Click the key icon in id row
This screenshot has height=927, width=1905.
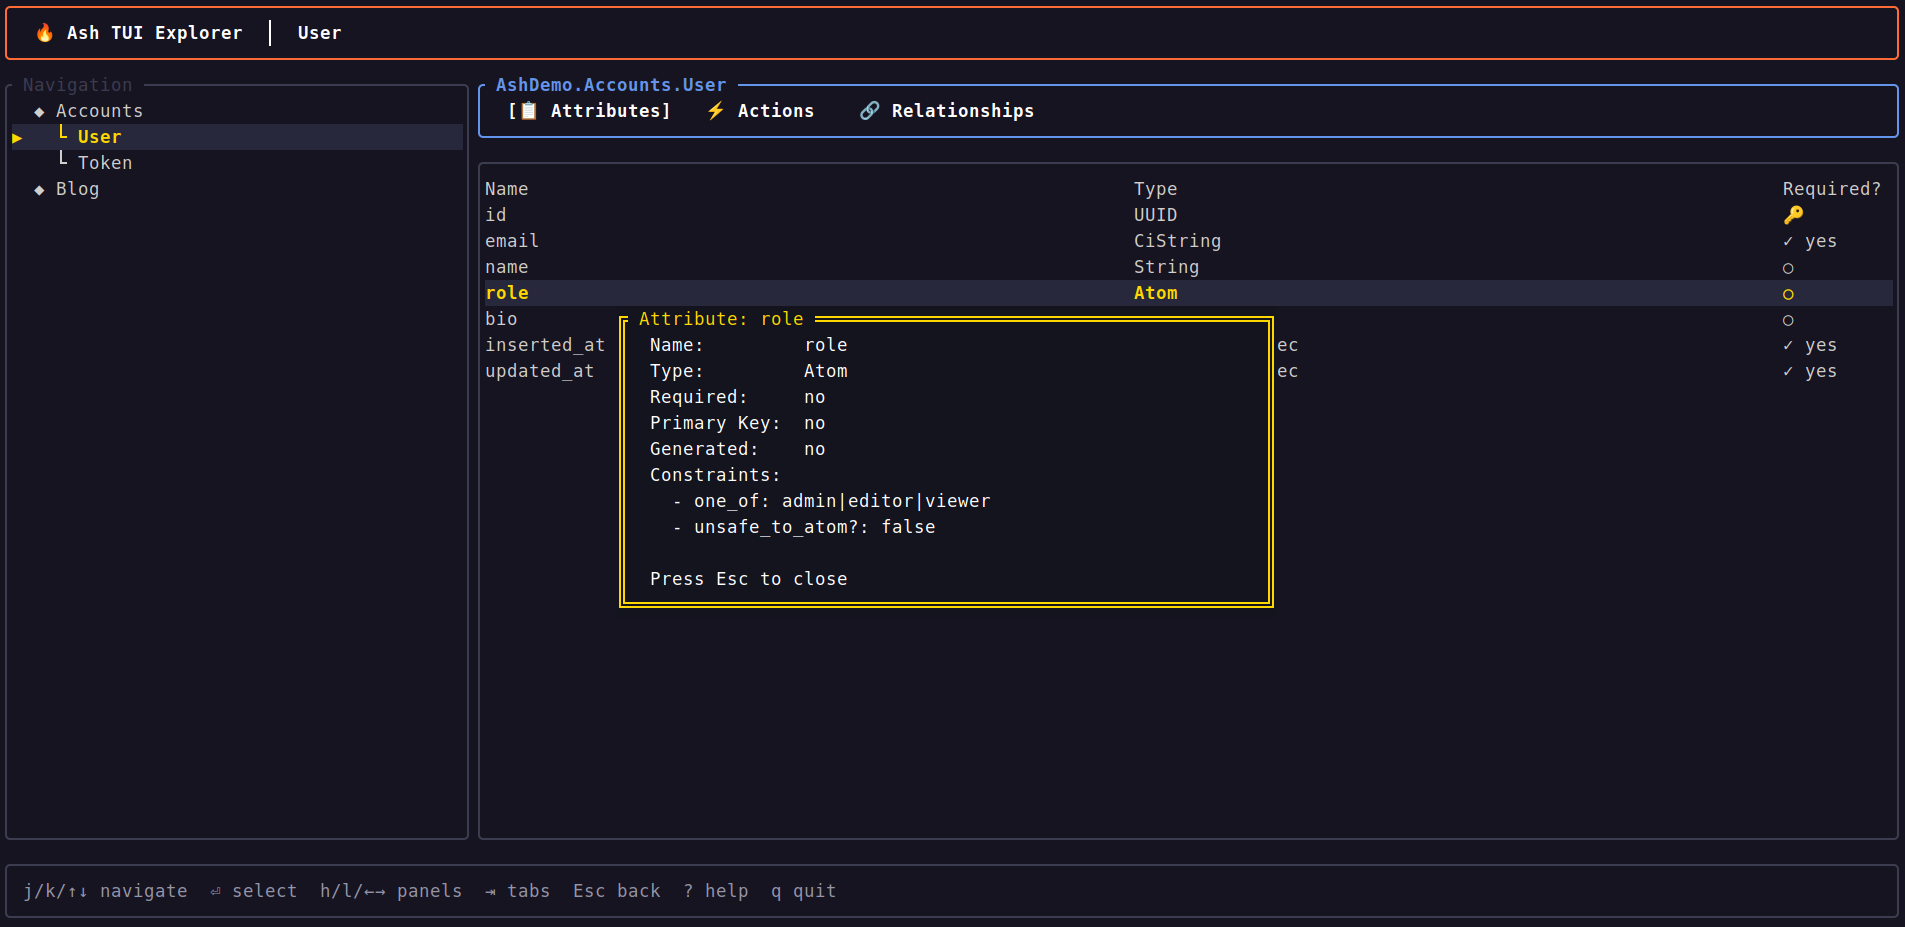pos(1793,215)
